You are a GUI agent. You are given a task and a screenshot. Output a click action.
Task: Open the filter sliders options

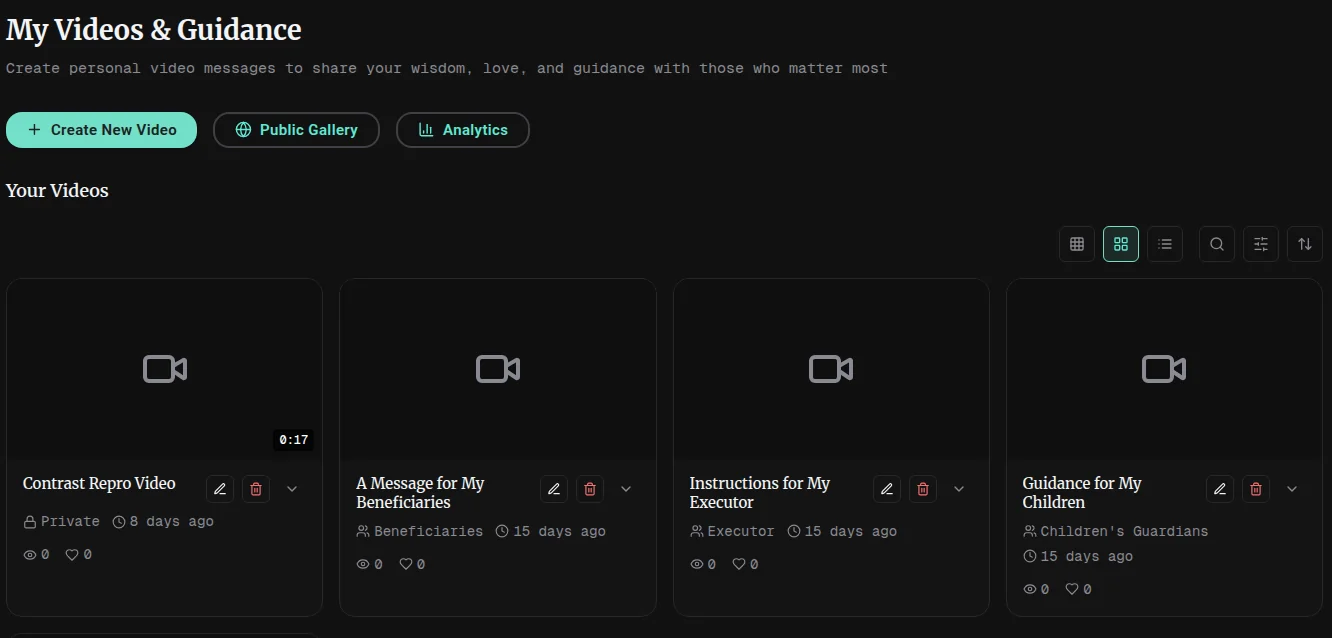[x=1261, y=244]
